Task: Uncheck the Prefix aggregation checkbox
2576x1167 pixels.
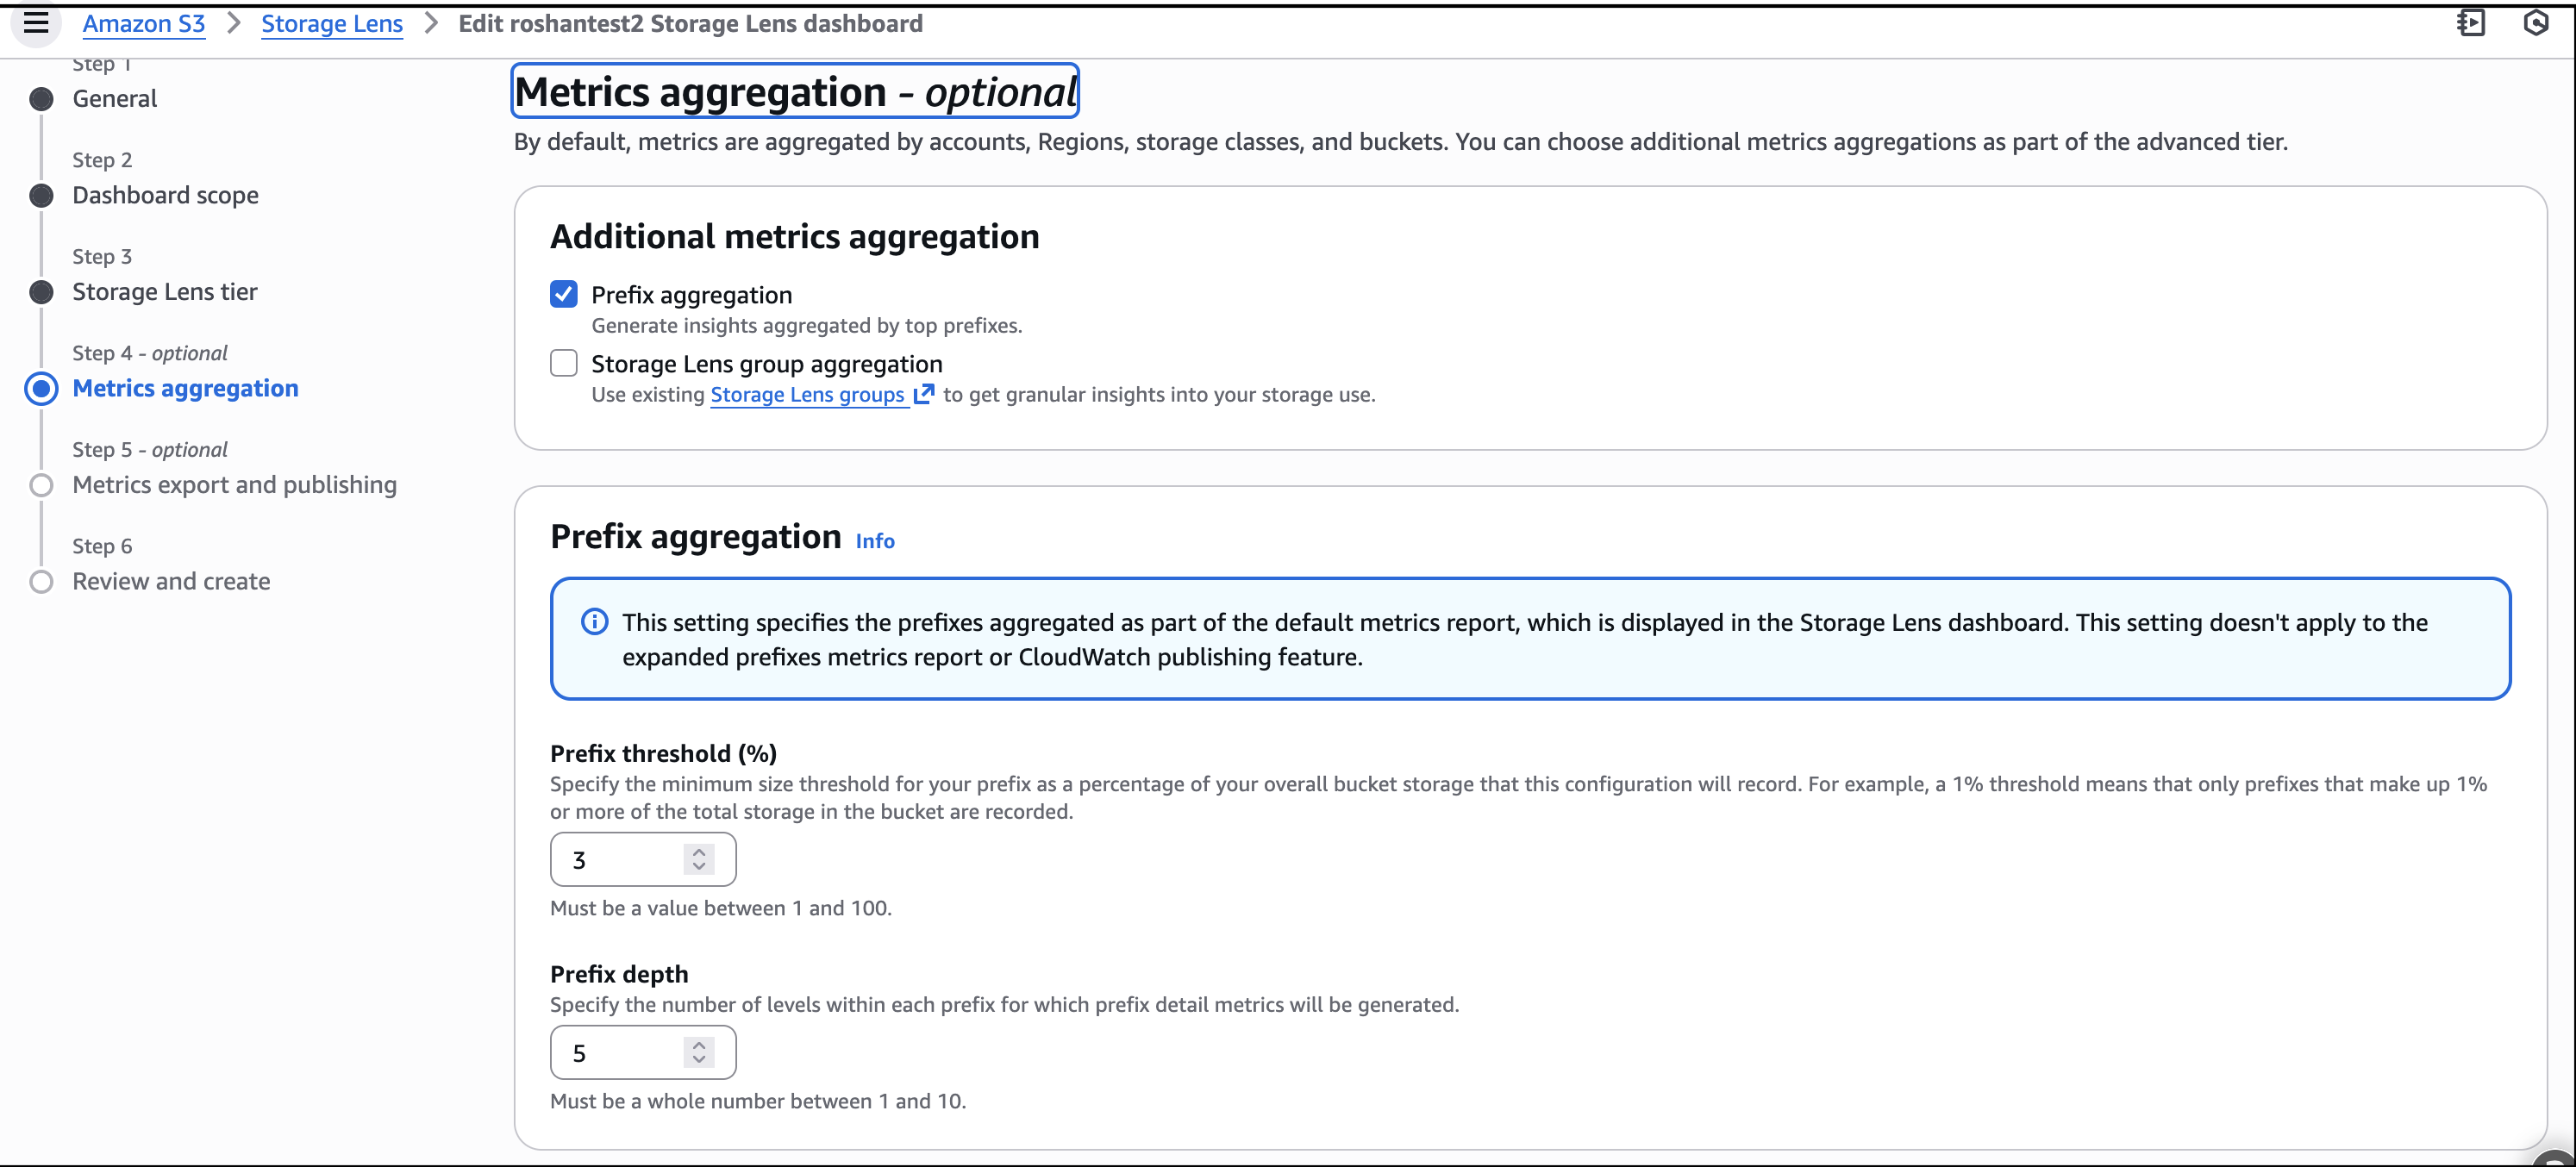Action: click(564, 294)
